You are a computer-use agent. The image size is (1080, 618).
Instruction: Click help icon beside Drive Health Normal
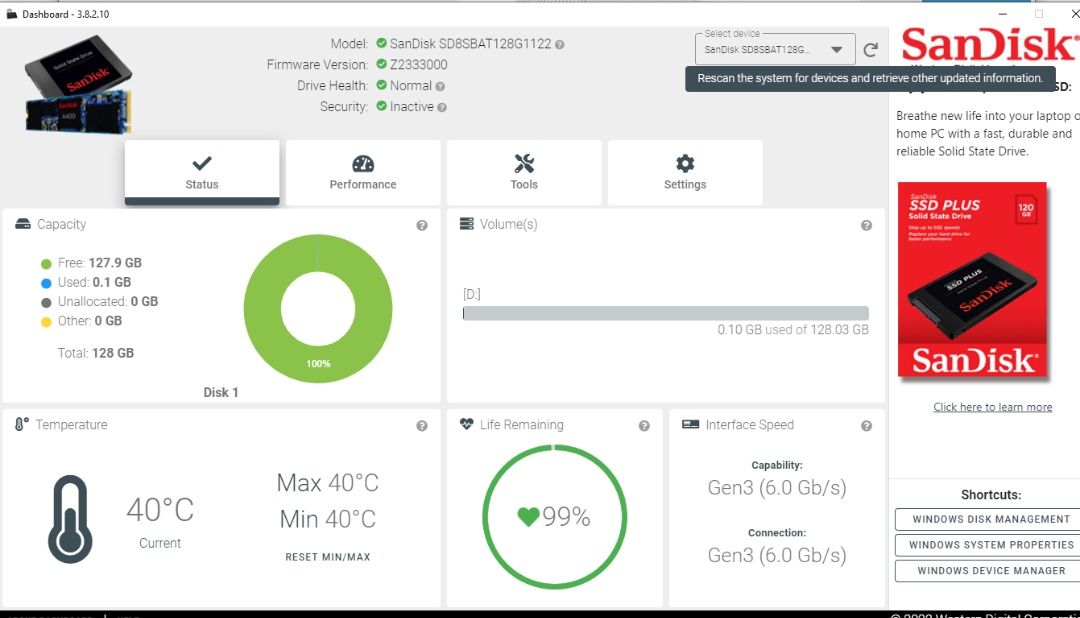pos(439,87)
